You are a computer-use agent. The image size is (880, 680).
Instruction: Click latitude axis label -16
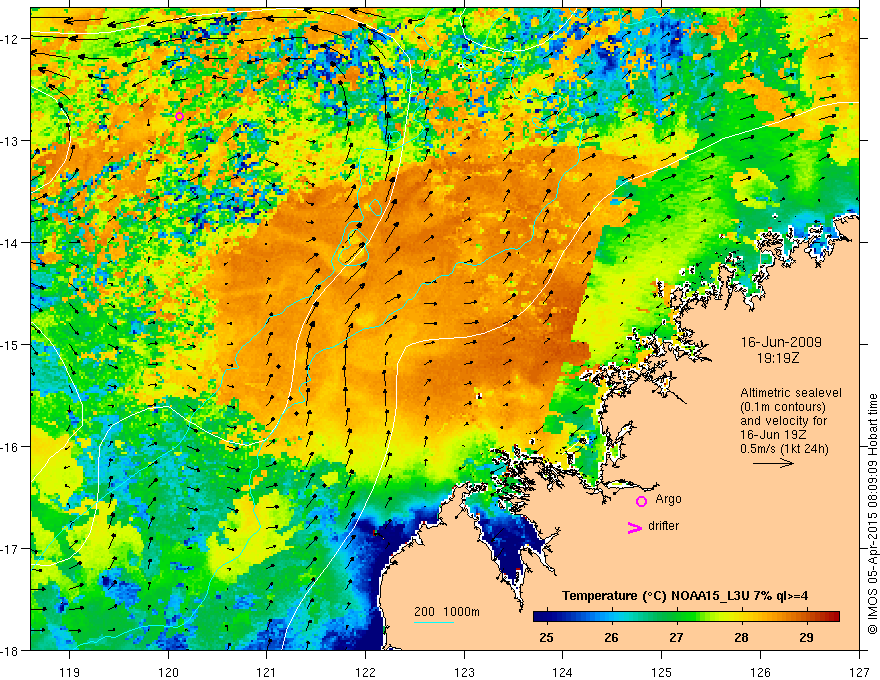click(10, 447)
